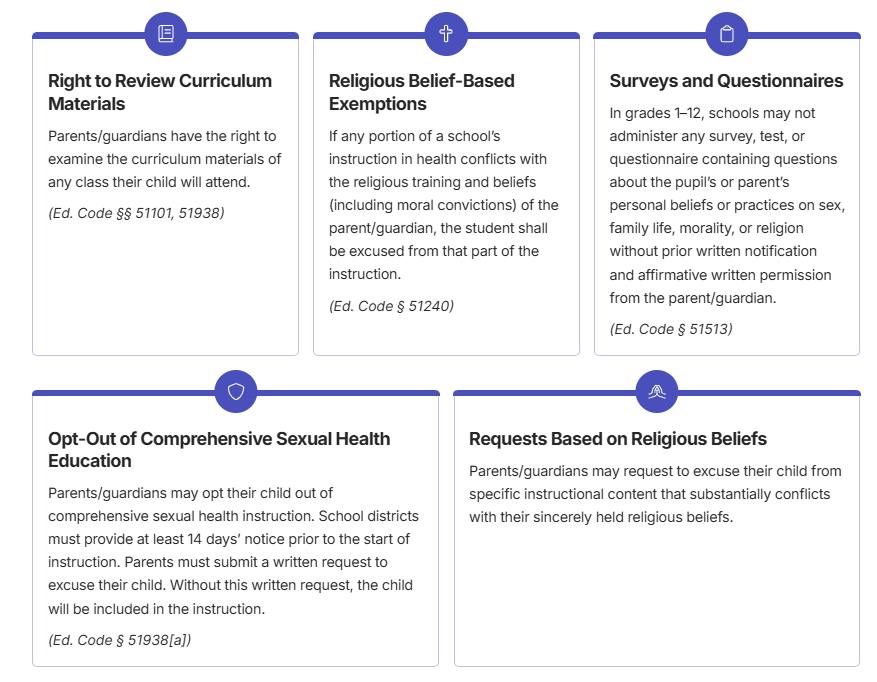Open the Ed. Code § 51513 citation
The image size is (877, 682).
point(671,329)
